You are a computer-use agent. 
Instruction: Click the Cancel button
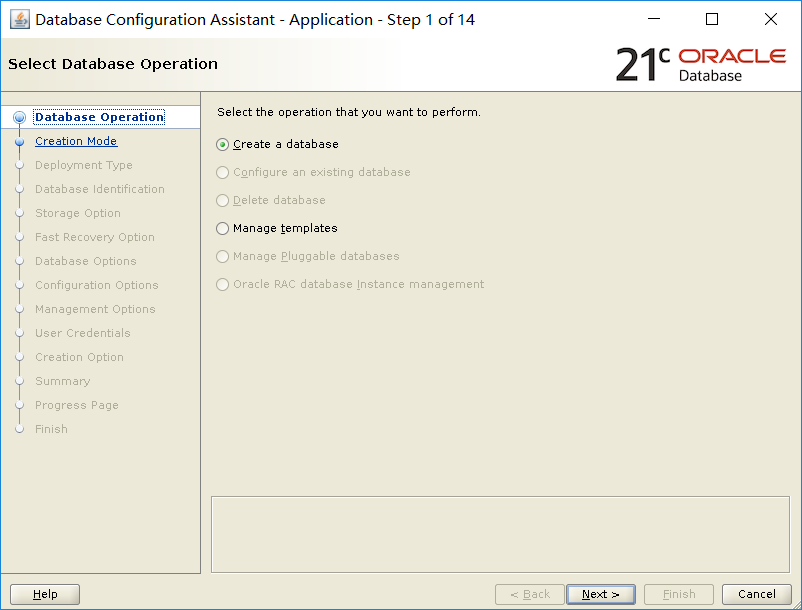point(756,594)
